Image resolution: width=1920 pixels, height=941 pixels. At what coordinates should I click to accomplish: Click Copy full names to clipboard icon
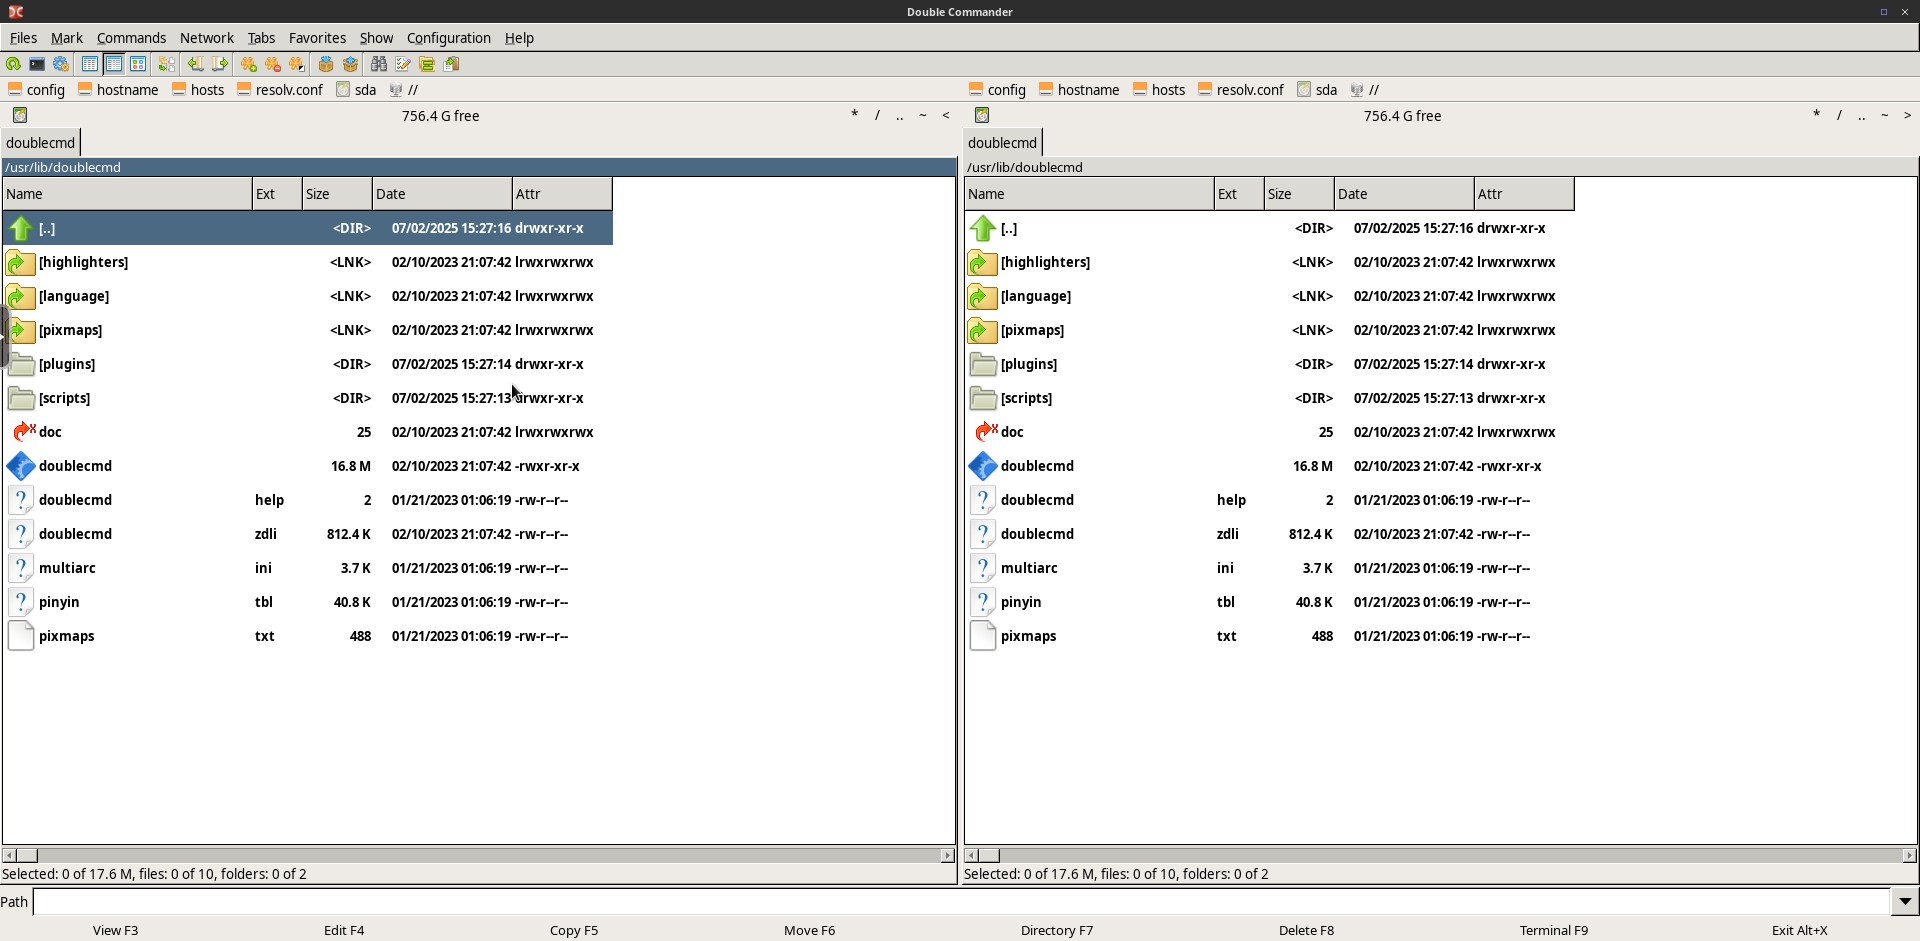tap(451, 64)
